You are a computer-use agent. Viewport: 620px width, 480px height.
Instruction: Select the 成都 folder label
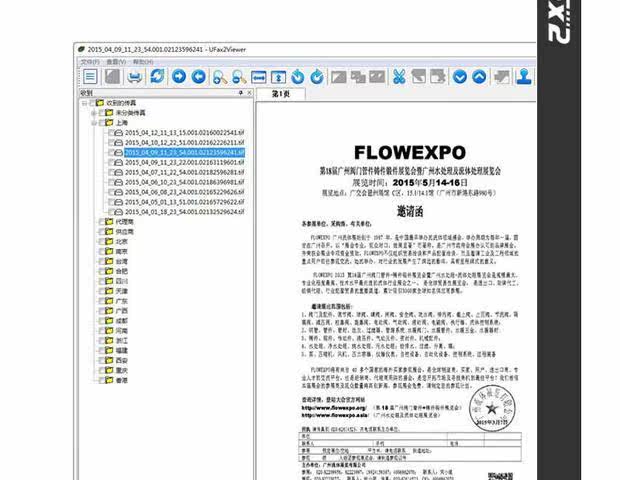click(x=122, y=321)
